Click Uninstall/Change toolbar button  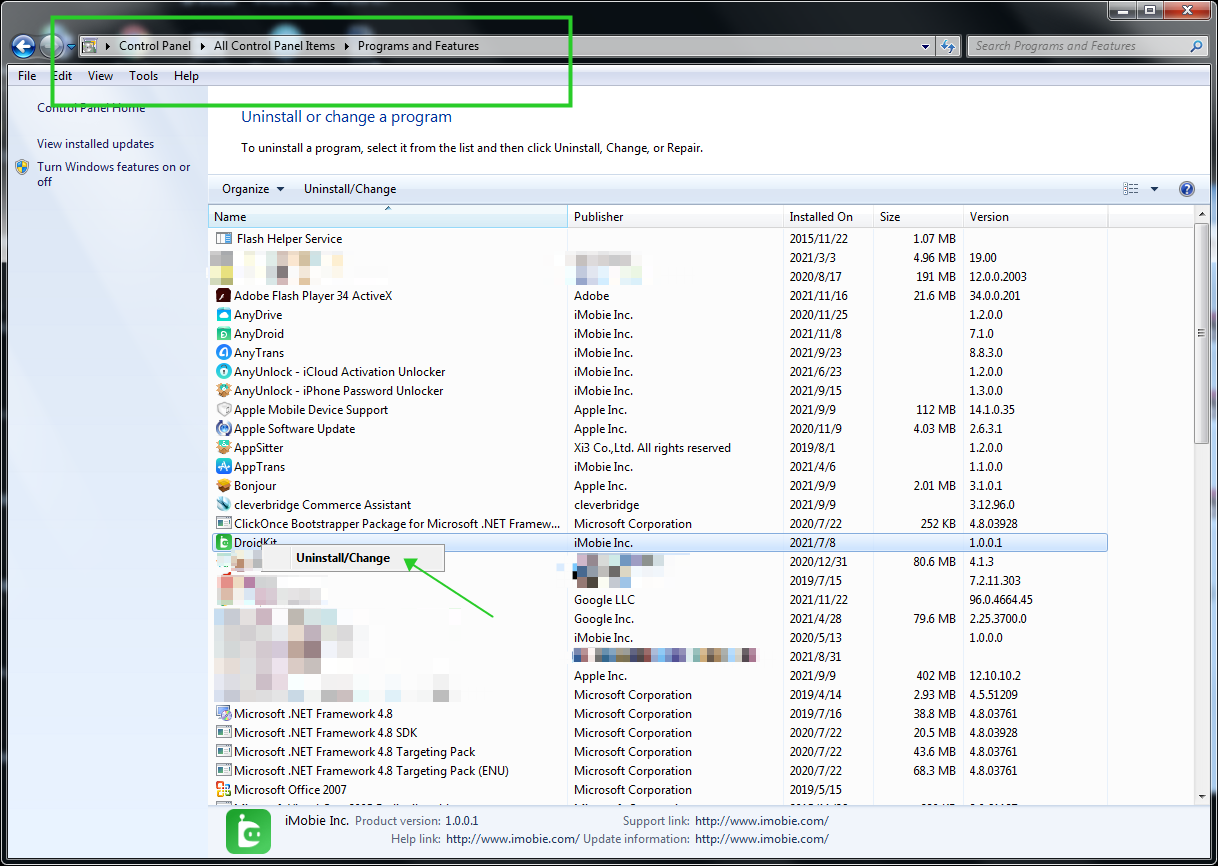point(350,189)
